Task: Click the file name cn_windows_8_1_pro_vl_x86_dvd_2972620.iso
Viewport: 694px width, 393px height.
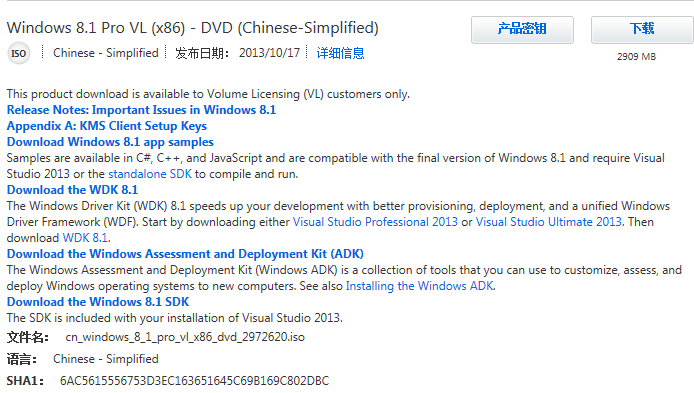Action: [185, 337]
